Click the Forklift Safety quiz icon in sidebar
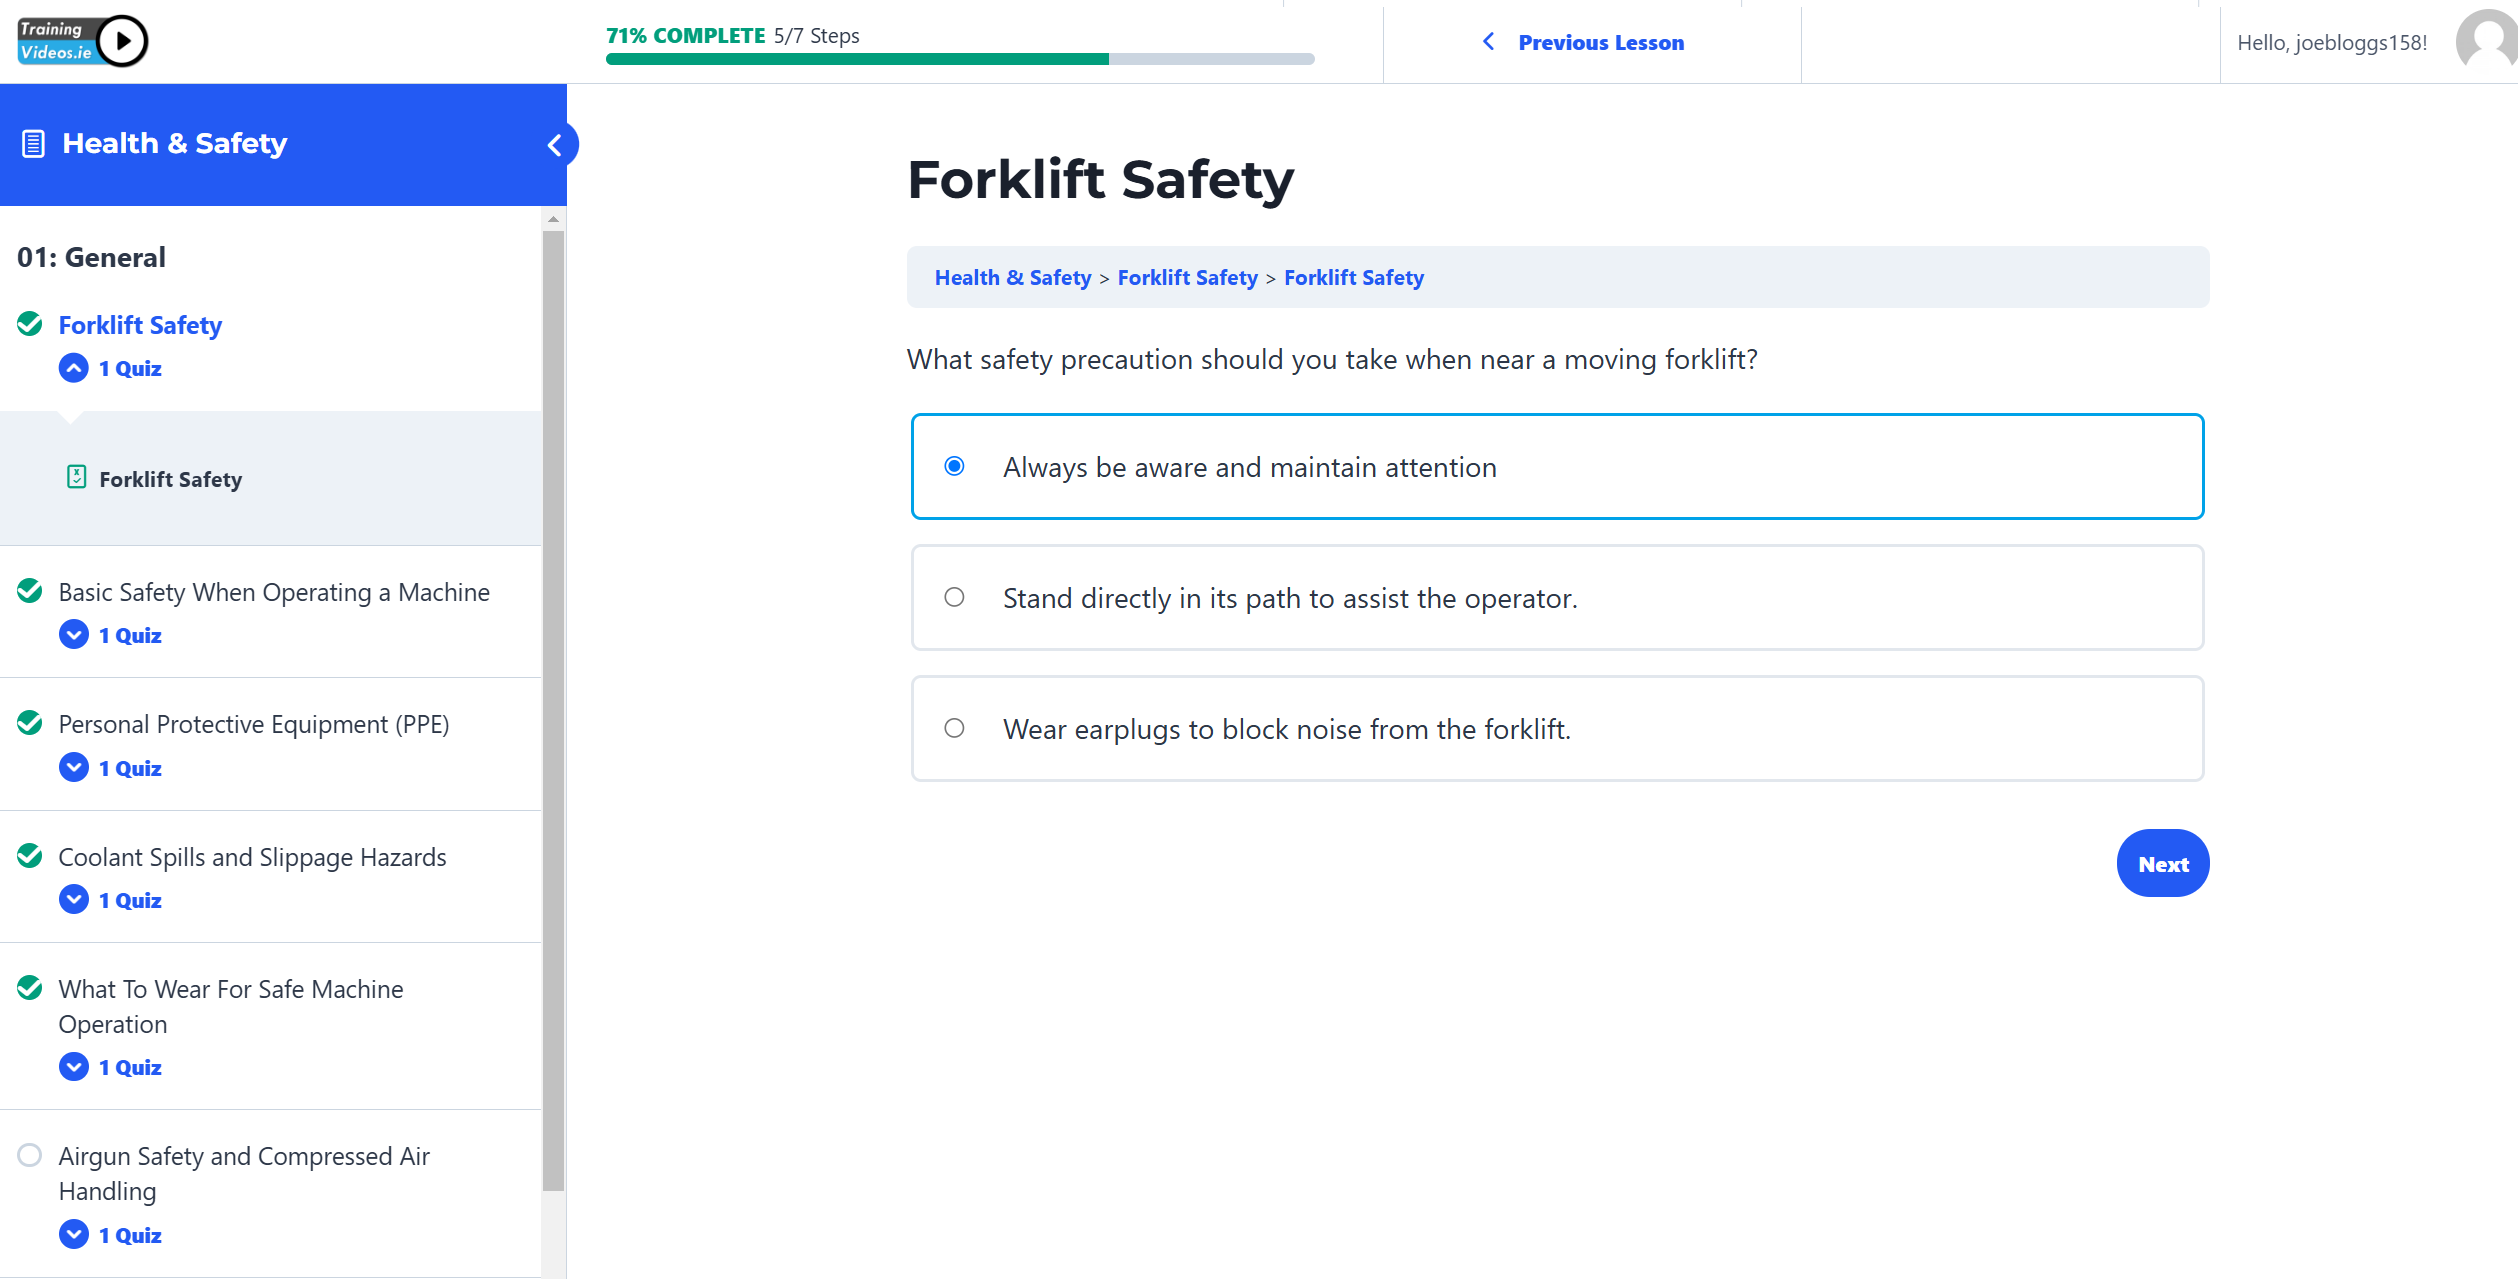 76,477
